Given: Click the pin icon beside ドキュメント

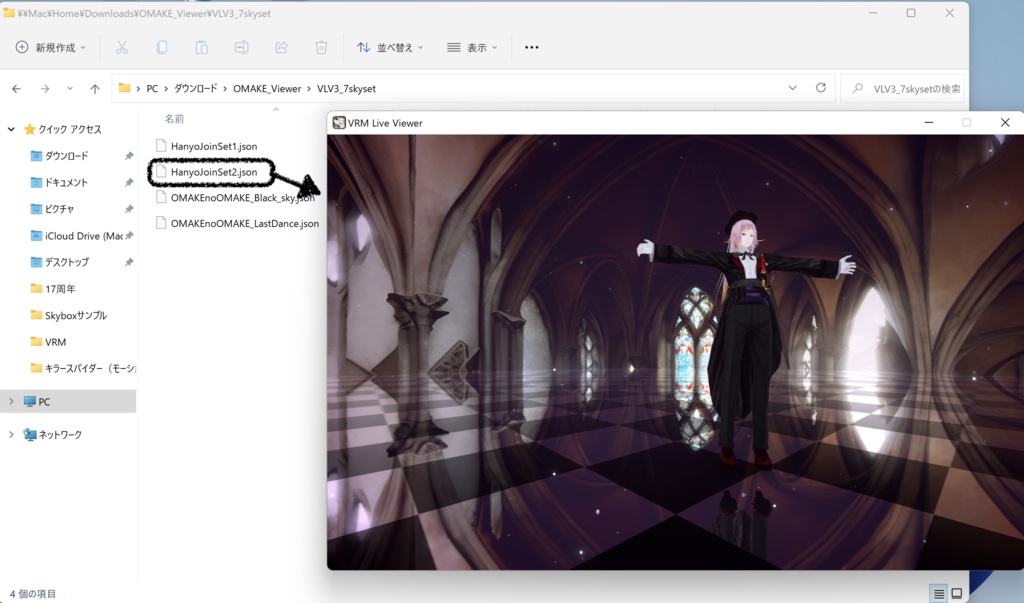Looking at the screenshot, I should coord(129,182).
